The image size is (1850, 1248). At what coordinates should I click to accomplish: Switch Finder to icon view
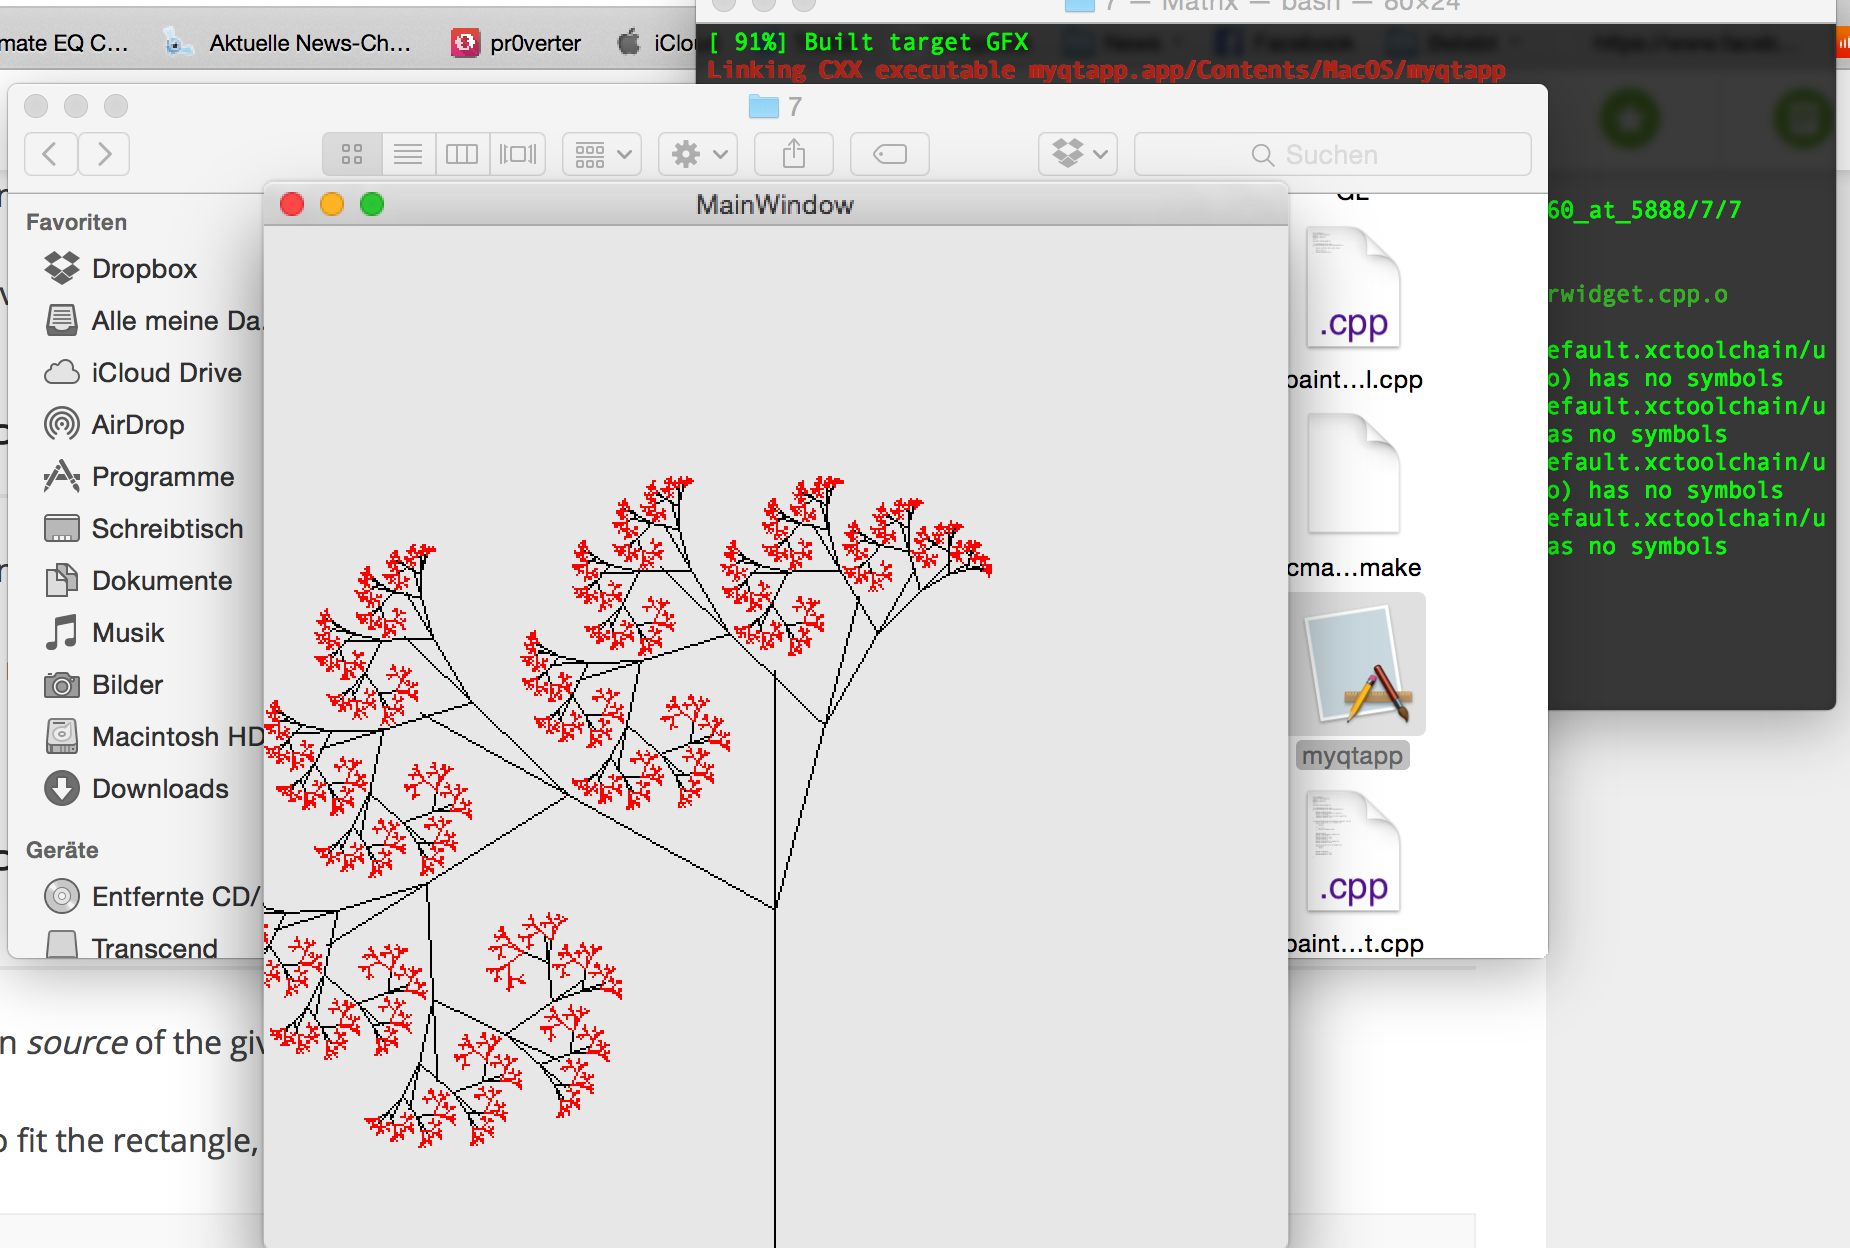(x=351, y=154)
